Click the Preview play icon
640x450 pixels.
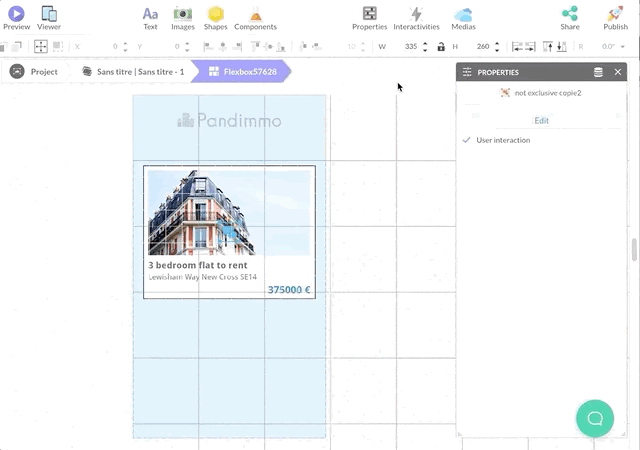click(16, 13)
